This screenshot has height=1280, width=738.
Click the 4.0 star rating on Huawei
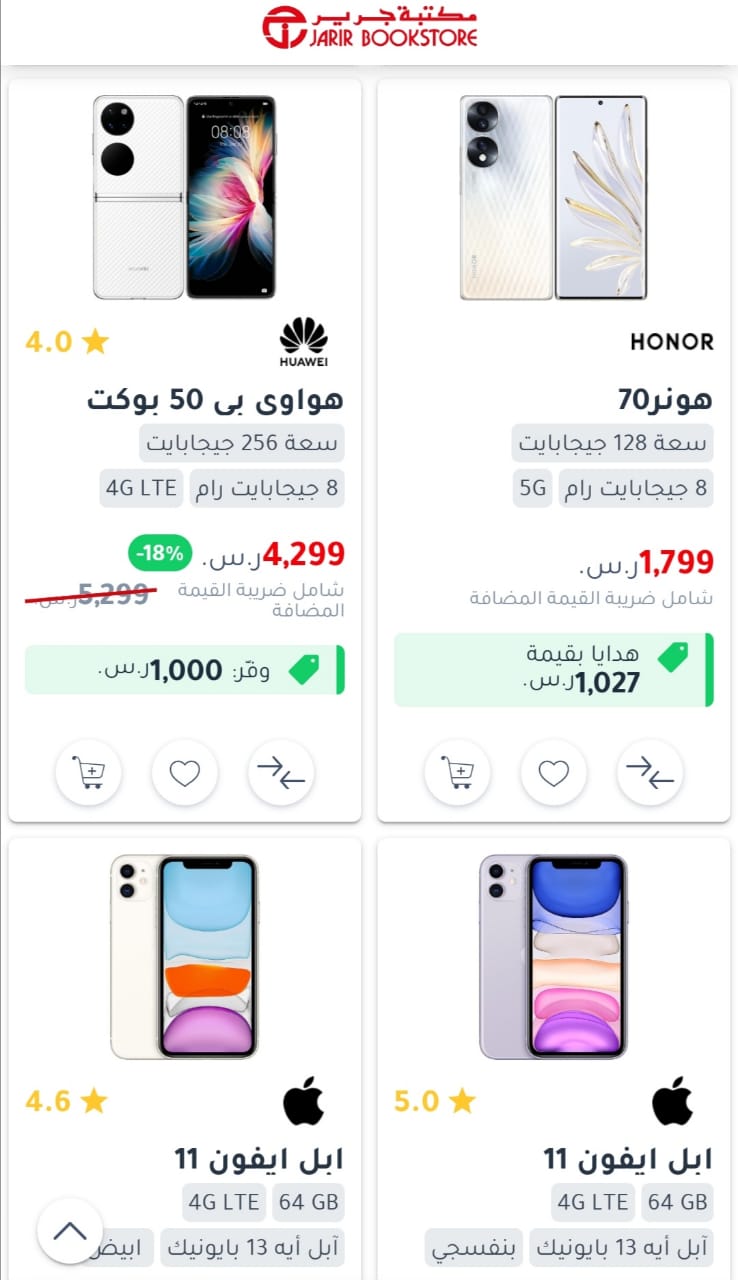[x=67, y=342]
